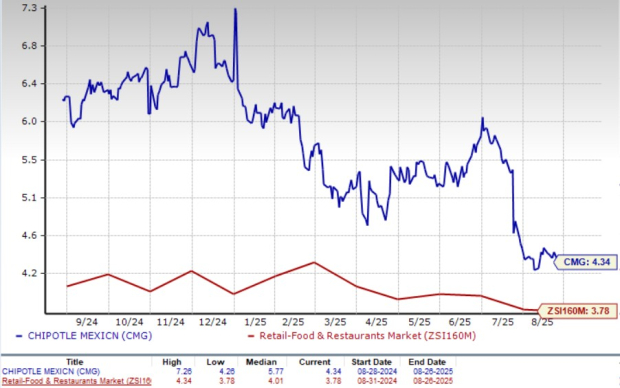
Task: Click the 3/25 x-axis label
Action: (x=335, y=322)
